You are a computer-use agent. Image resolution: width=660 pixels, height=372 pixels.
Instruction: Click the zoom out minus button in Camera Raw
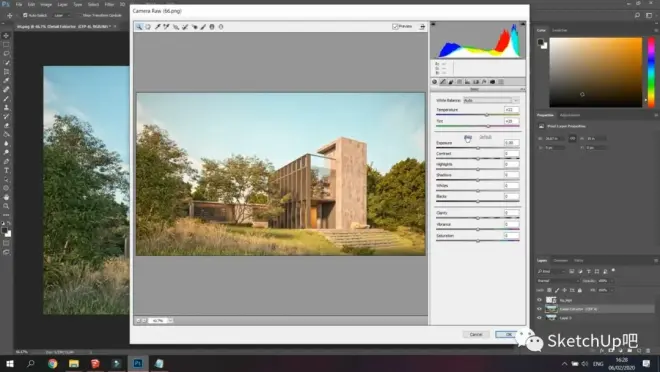pos(138,320)
